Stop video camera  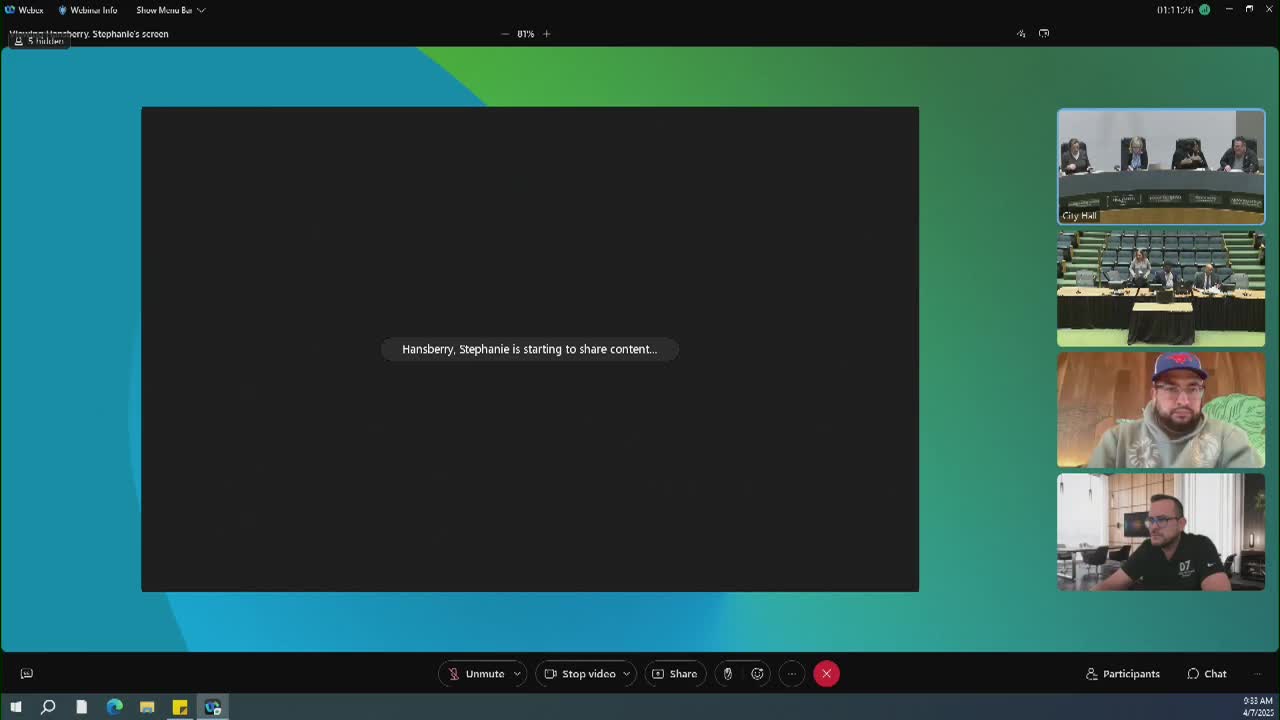coord(580,674)
